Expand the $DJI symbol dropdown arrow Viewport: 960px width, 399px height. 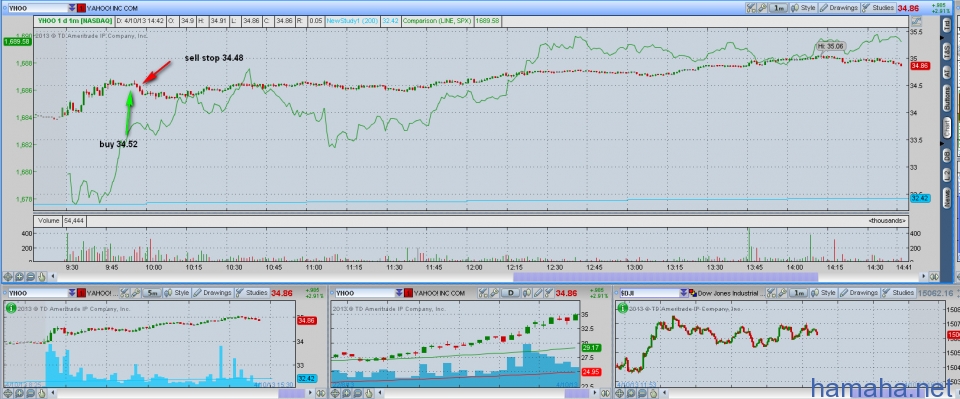click(684, 293)
